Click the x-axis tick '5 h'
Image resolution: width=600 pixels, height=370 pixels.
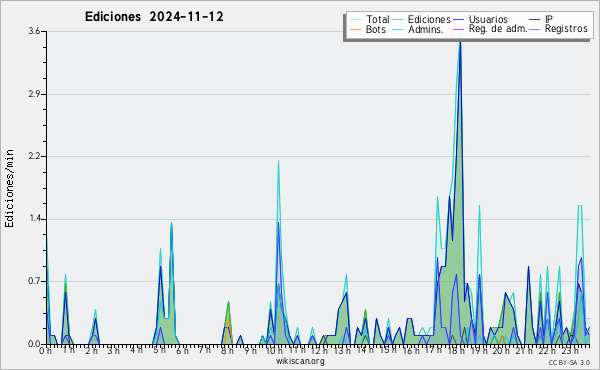pyautogui.click(x=159, y=350)
